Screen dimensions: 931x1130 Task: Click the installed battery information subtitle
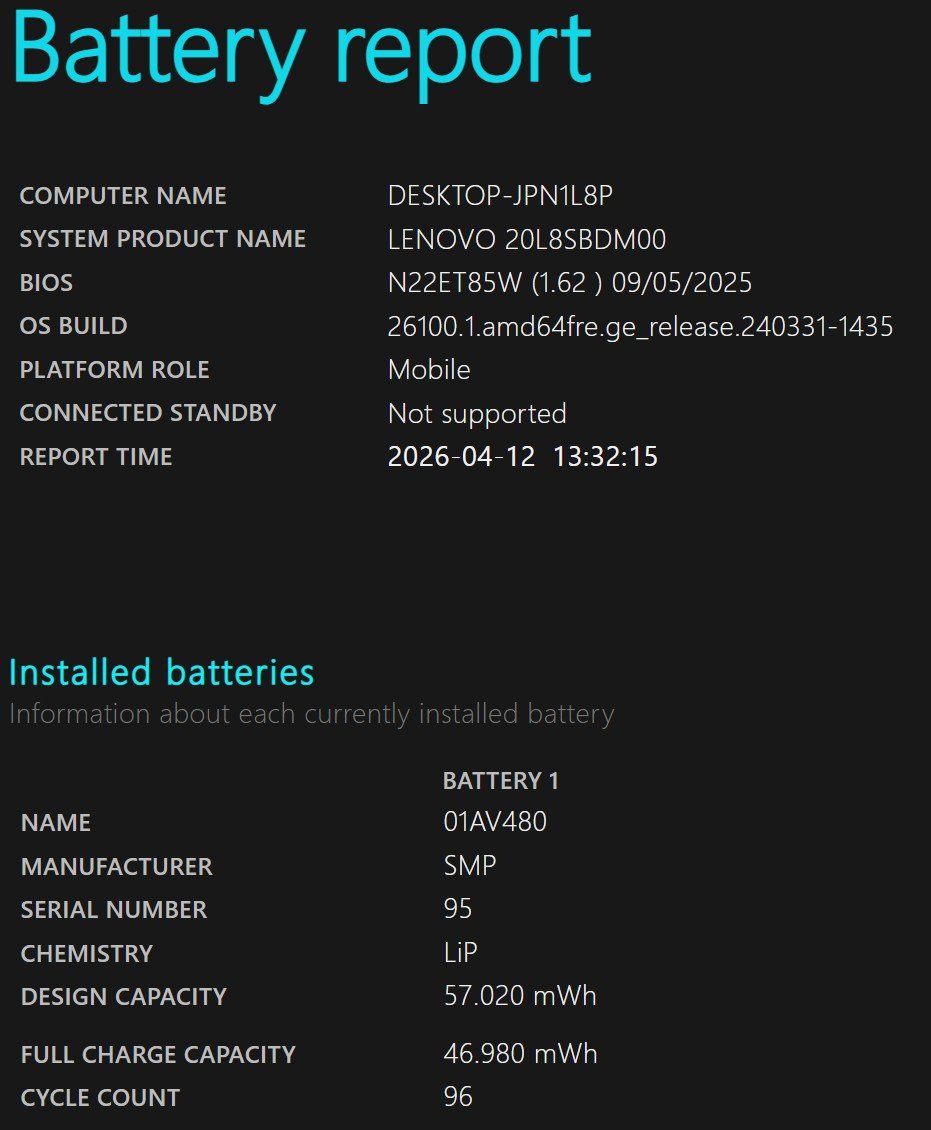pos(311,714)
